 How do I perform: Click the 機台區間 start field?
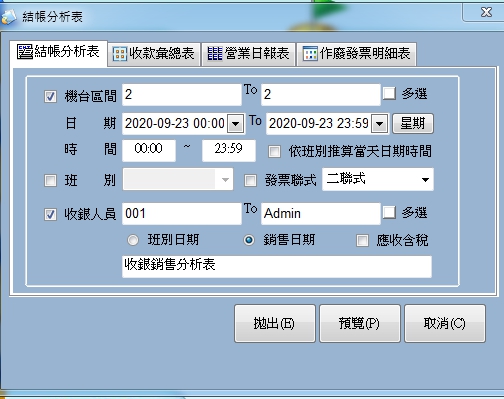point(182,95)
